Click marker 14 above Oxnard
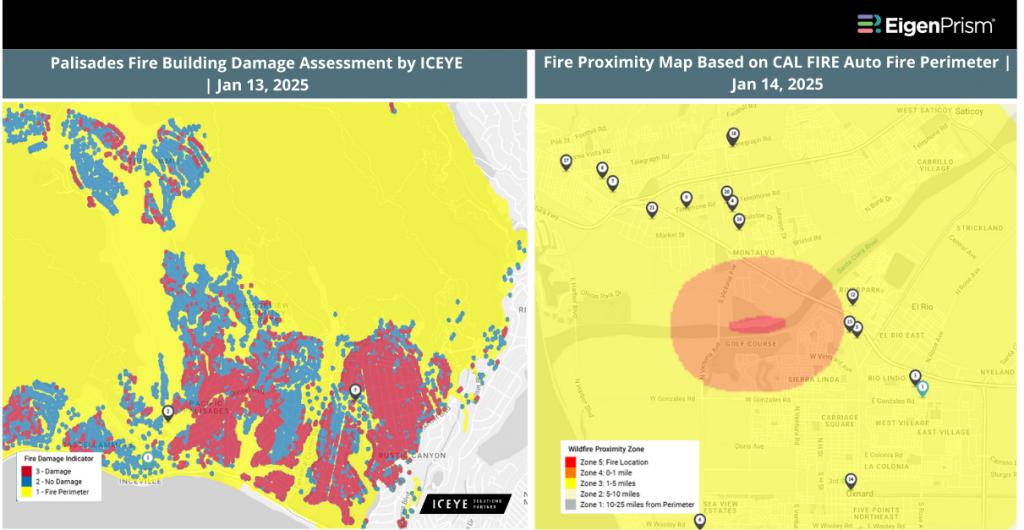1024x530 pixels. tap(850, 481)
